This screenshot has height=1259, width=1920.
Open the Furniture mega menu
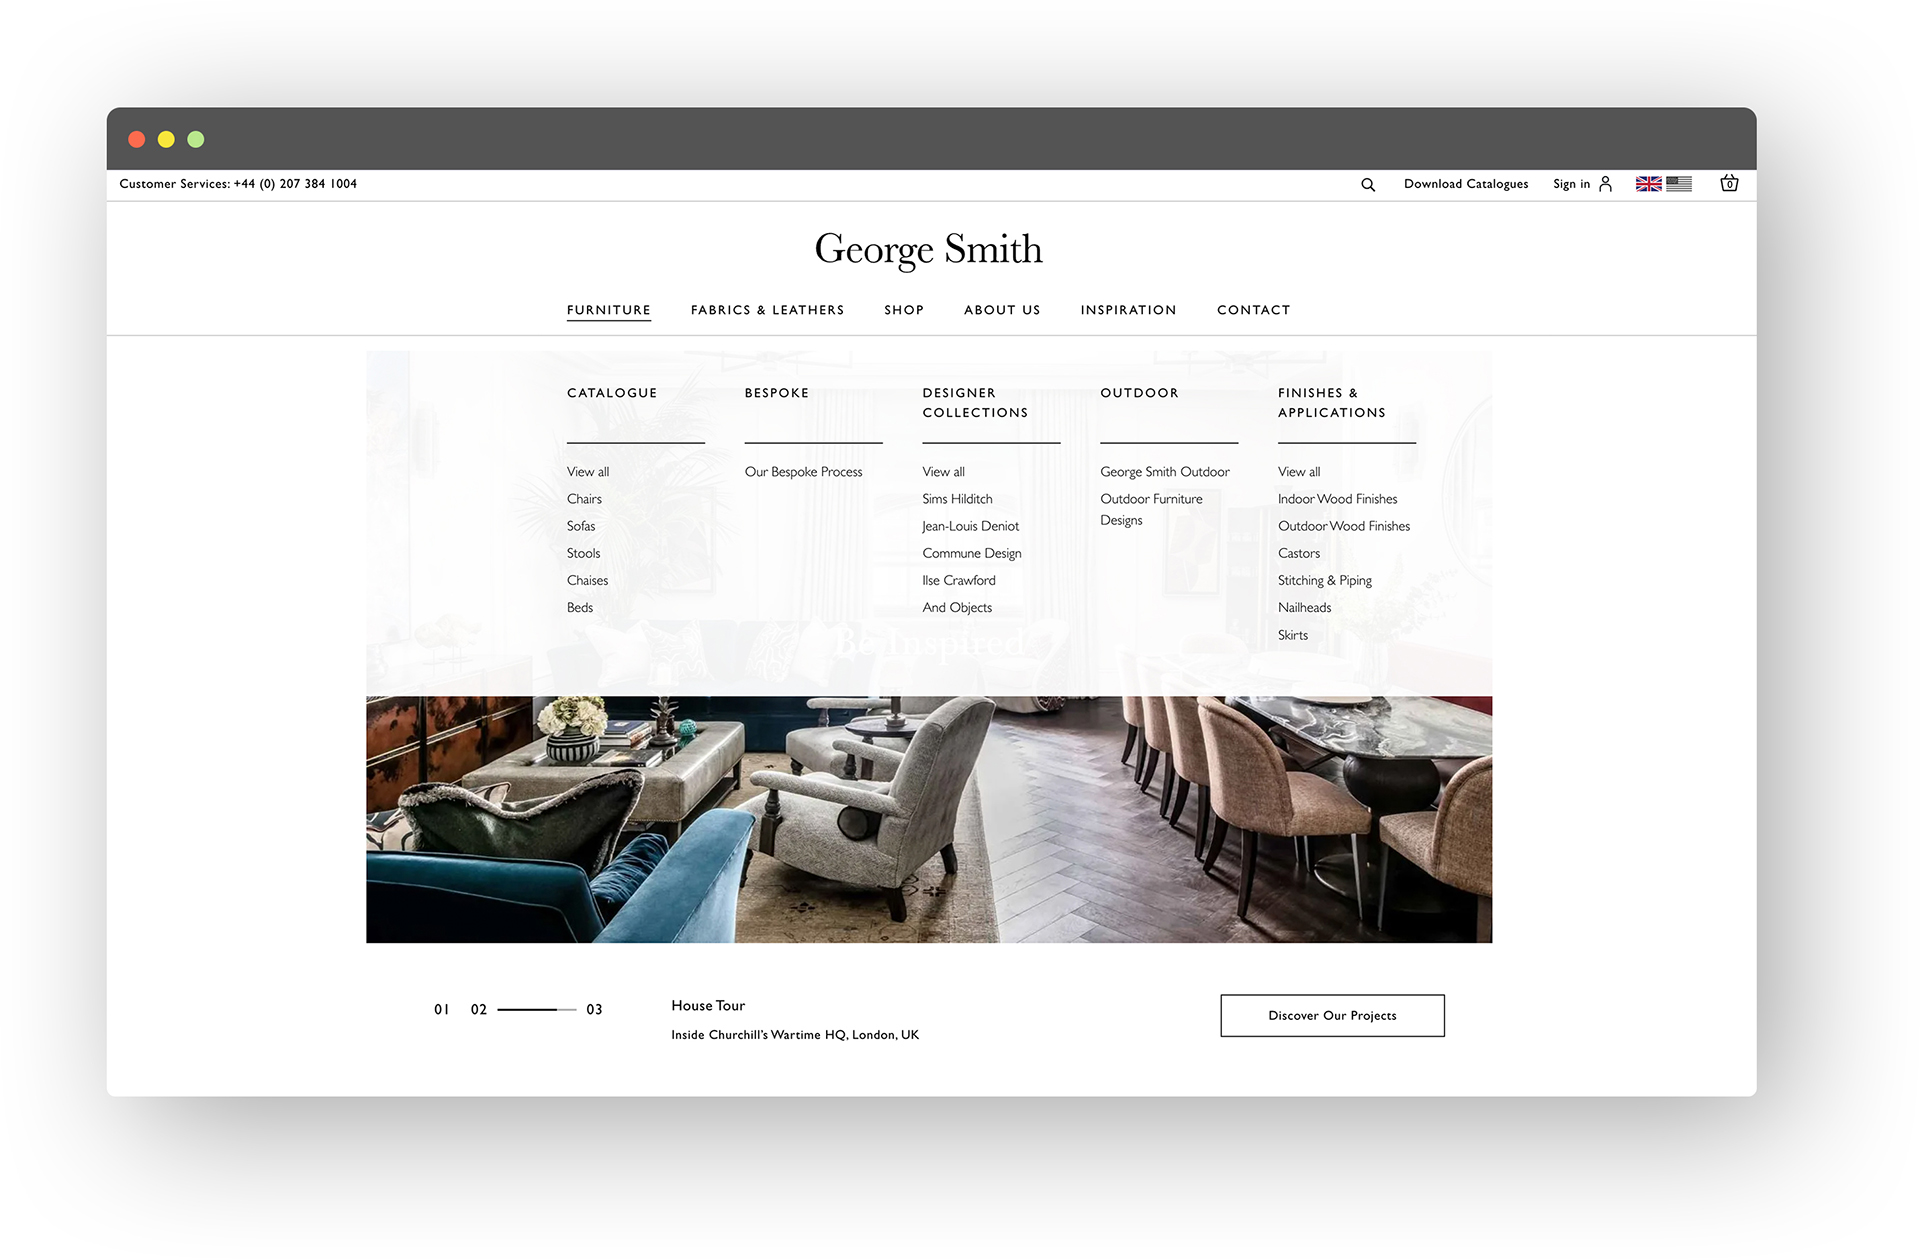tap(608, 310)
